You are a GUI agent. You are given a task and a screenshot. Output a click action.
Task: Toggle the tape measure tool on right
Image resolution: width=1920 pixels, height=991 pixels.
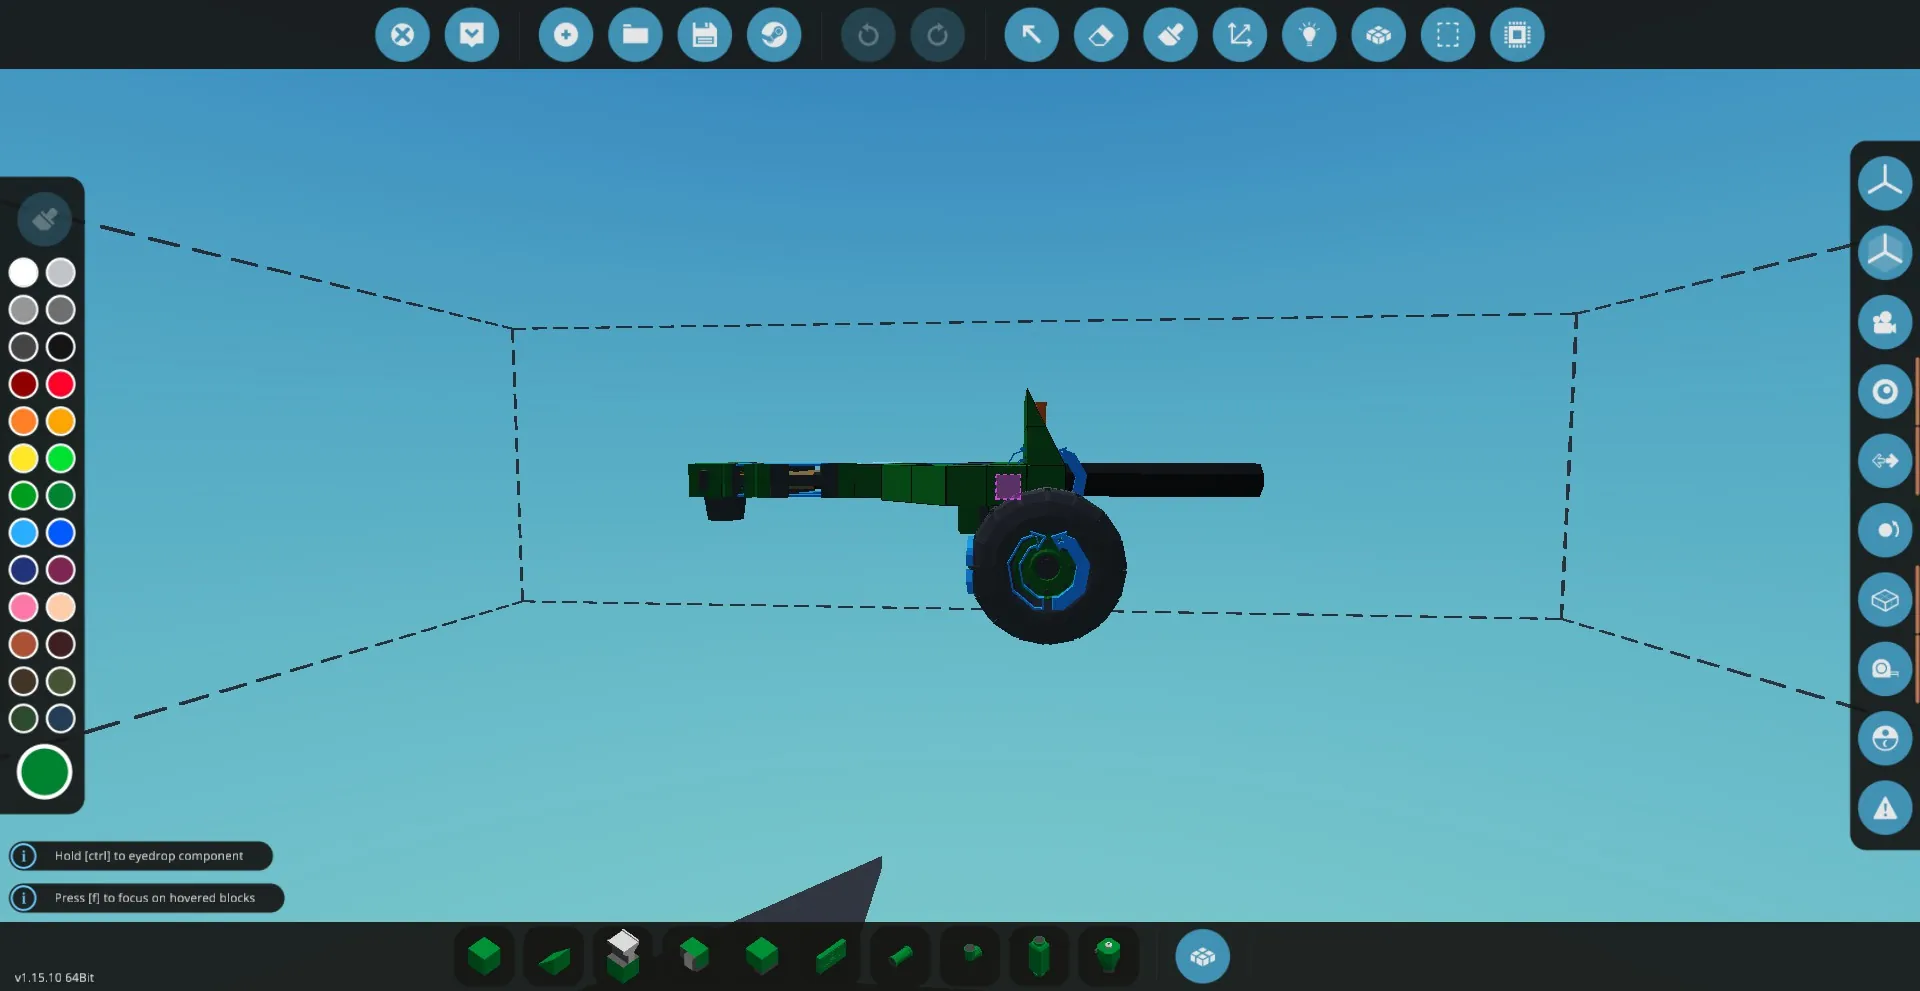(x=1884, y=669)
